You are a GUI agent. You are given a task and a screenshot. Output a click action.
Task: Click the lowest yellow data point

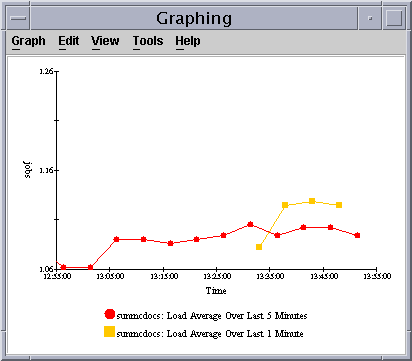pyautogui.click(x=259, y=247)
